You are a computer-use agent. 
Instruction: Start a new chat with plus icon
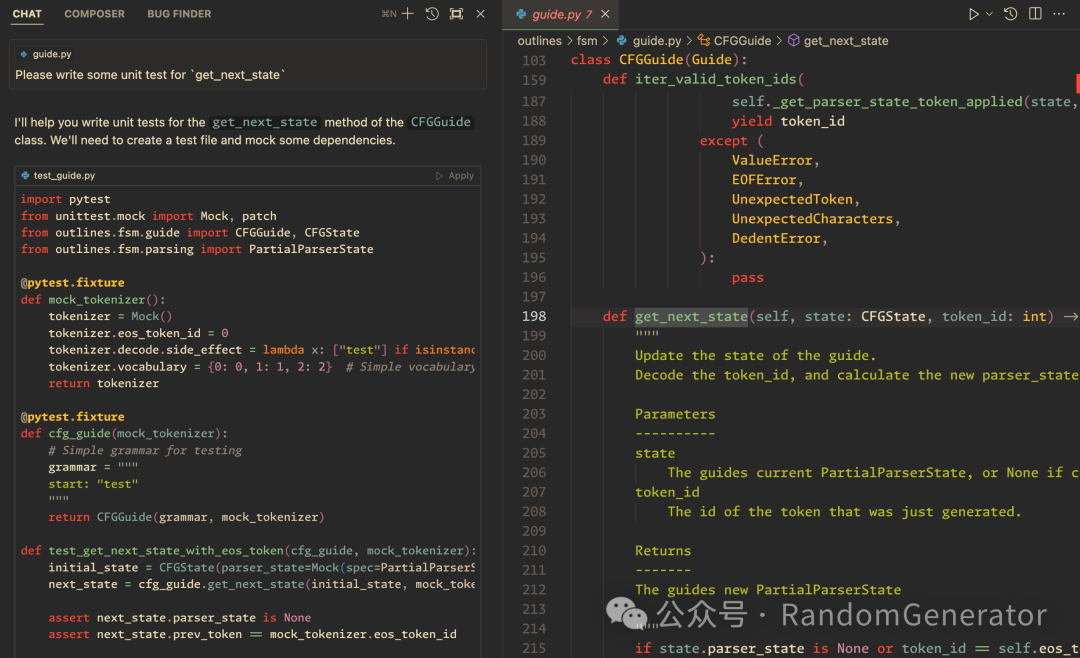click(x=408, y=14)
